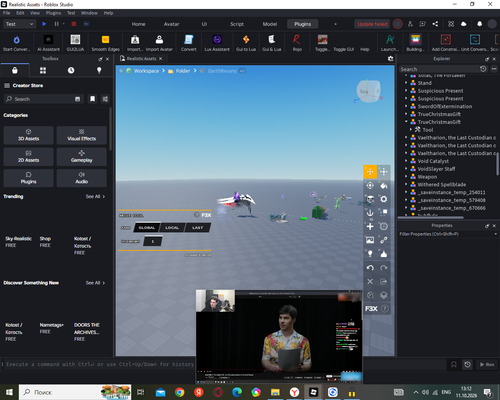
Task: Start playtest with the Play button
Action: point(44,24)
